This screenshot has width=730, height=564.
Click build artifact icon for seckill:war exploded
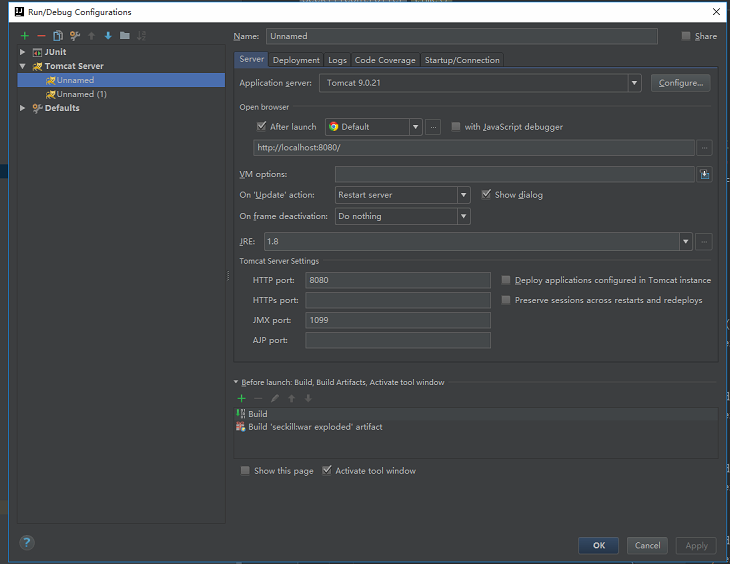[241, 427]
